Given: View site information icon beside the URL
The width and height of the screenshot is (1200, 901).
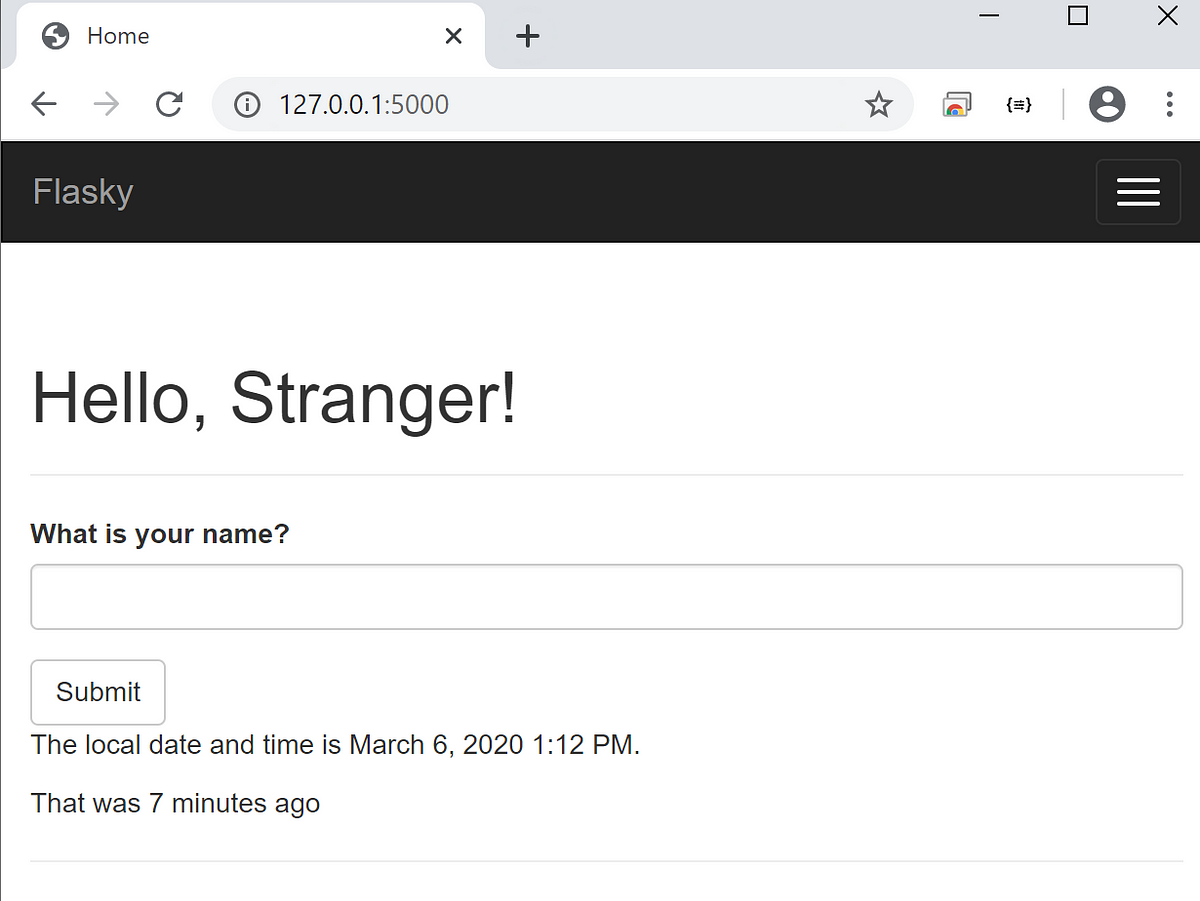Looking at the screenshot, I should click(x=247, y=104).
